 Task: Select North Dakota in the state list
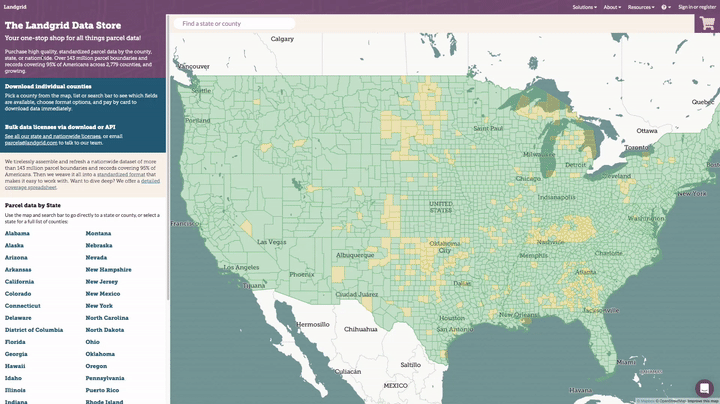pos(105,330)
